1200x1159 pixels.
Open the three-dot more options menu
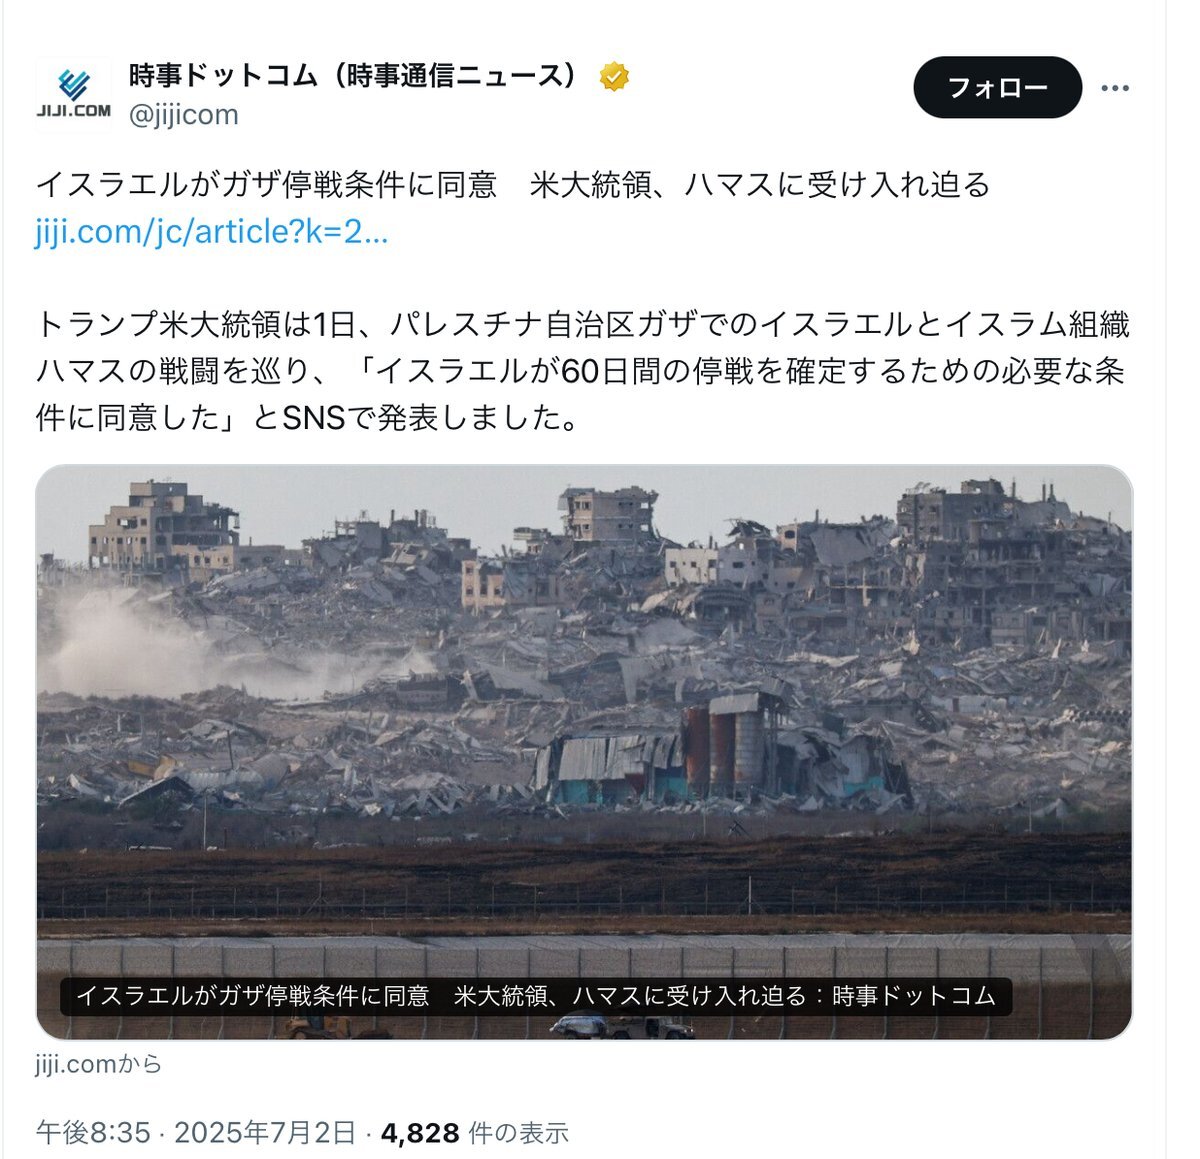(x=1115, y=88)
